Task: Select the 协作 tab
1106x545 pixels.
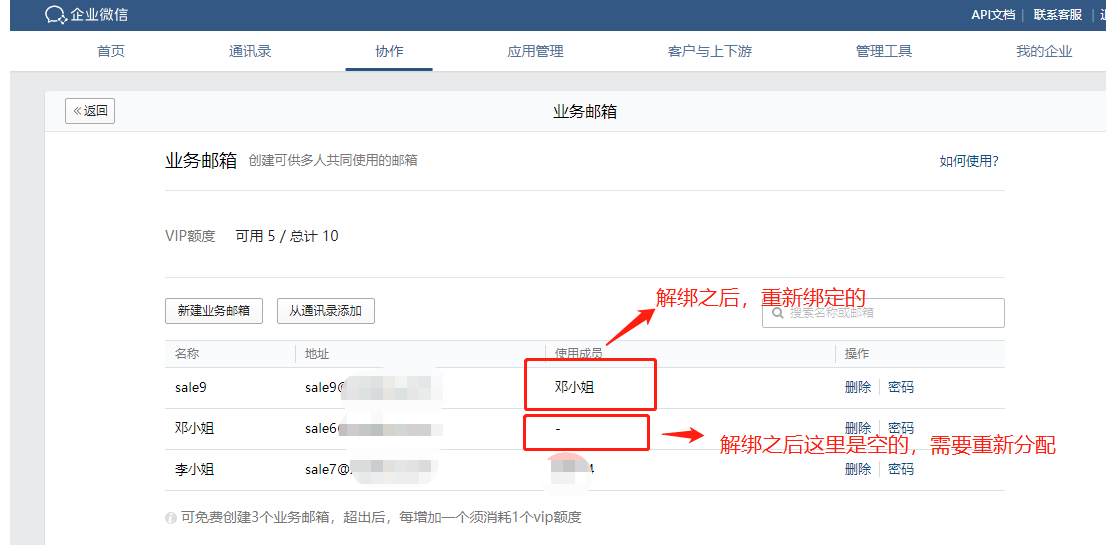Action: pyautogui.click(x=389, y=51)
